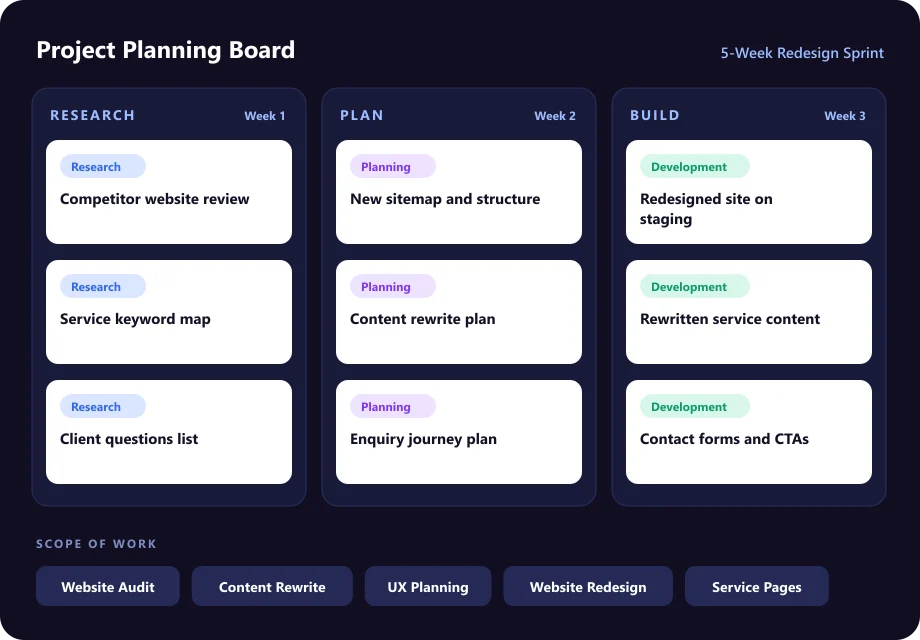The width and height of the screenshot is (920, 640).
Task: Open the Redesigned site on staging card
Action: pos(749,192)
